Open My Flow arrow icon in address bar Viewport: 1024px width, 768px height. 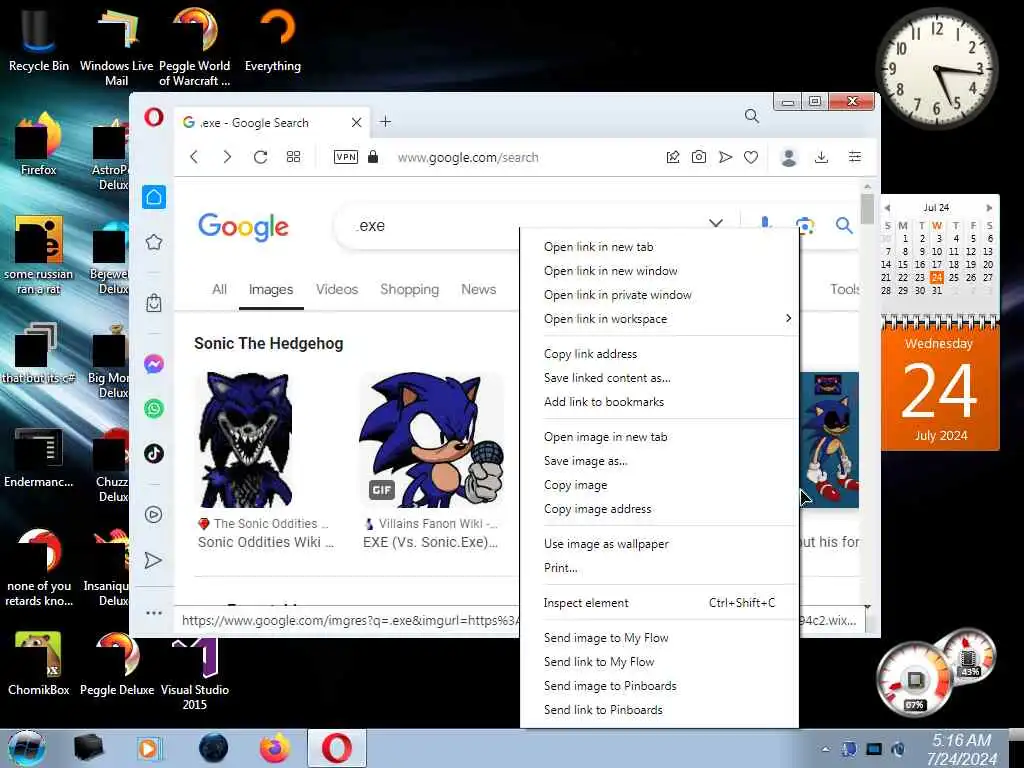click(x=725, y=157)
